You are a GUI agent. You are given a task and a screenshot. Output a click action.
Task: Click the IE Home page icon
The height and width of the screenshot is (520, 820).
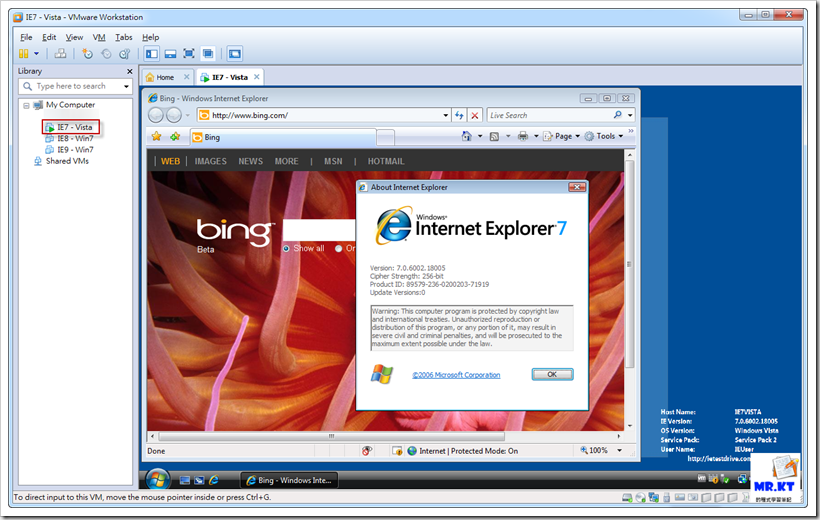pyautogui.click(x=466, y=136)
